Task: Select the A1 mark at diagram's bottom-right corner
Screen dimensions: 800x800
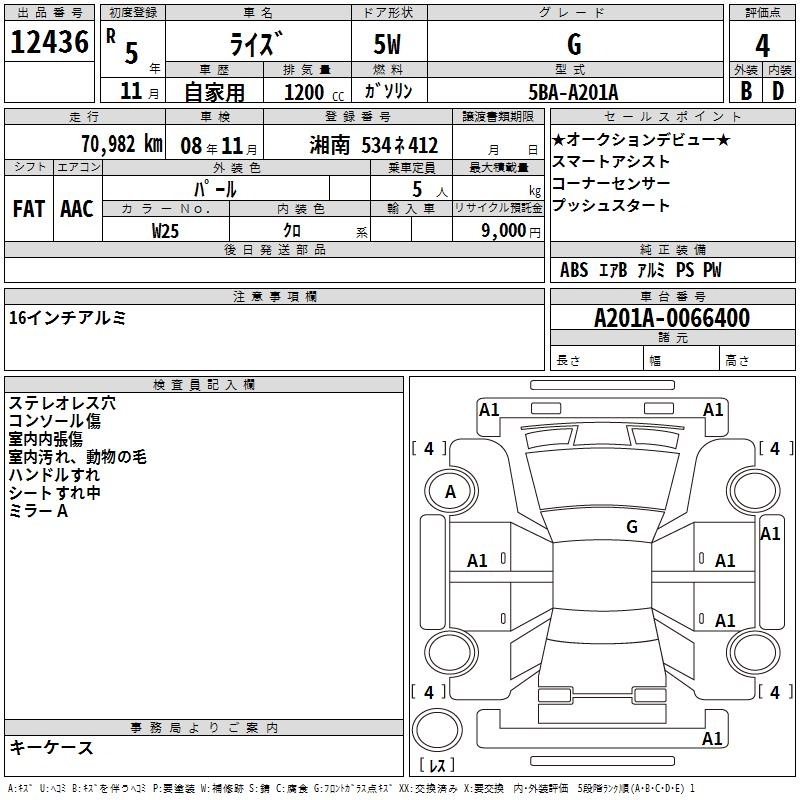Action: [x=712, y=739]
